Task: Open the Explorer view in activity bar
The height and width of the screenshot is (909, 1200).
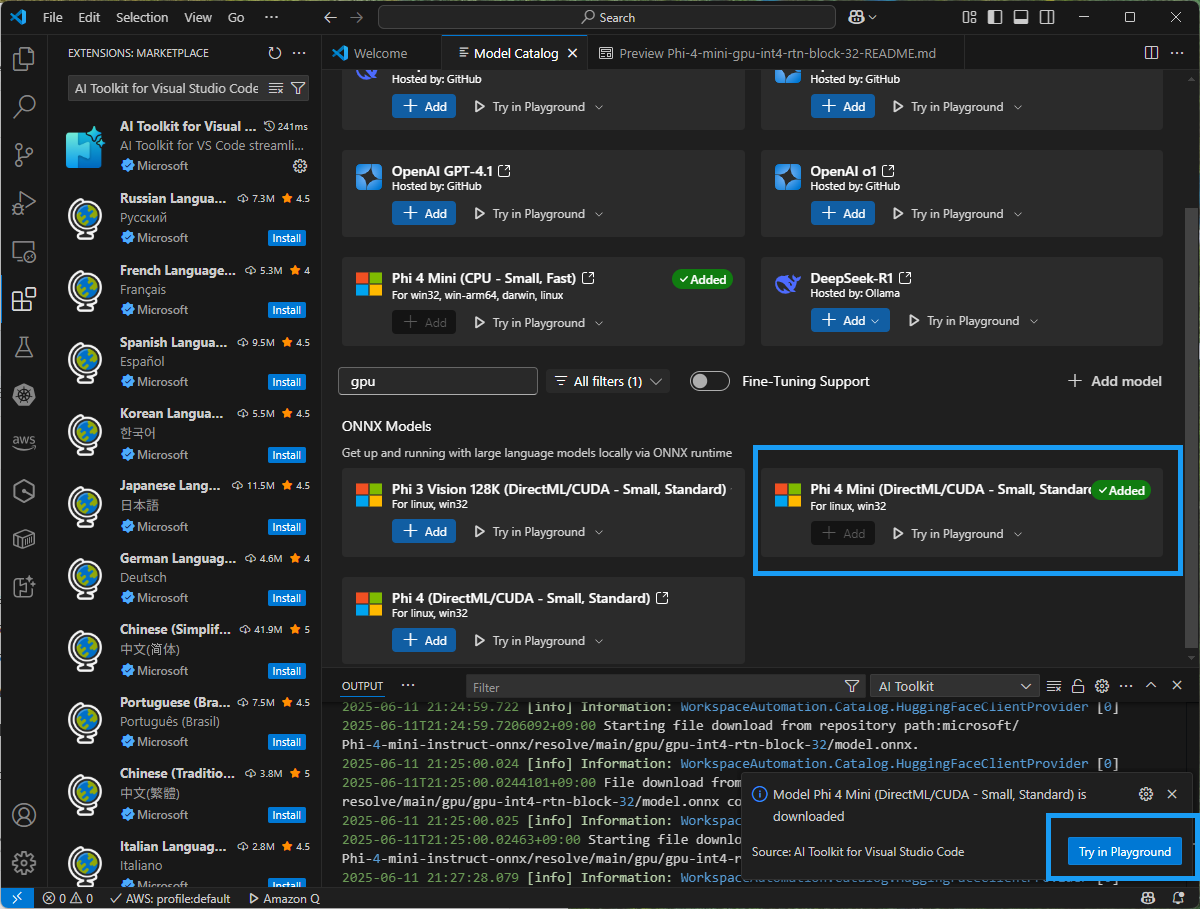Action: tap(24, 59)
